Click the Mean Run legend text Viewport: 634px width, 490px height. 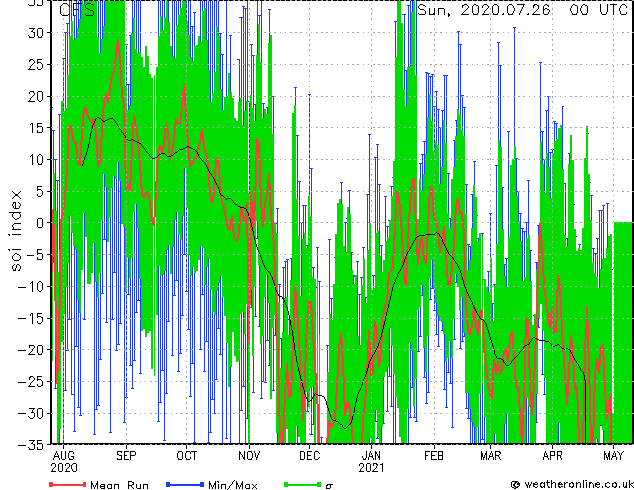coord(120,485)
